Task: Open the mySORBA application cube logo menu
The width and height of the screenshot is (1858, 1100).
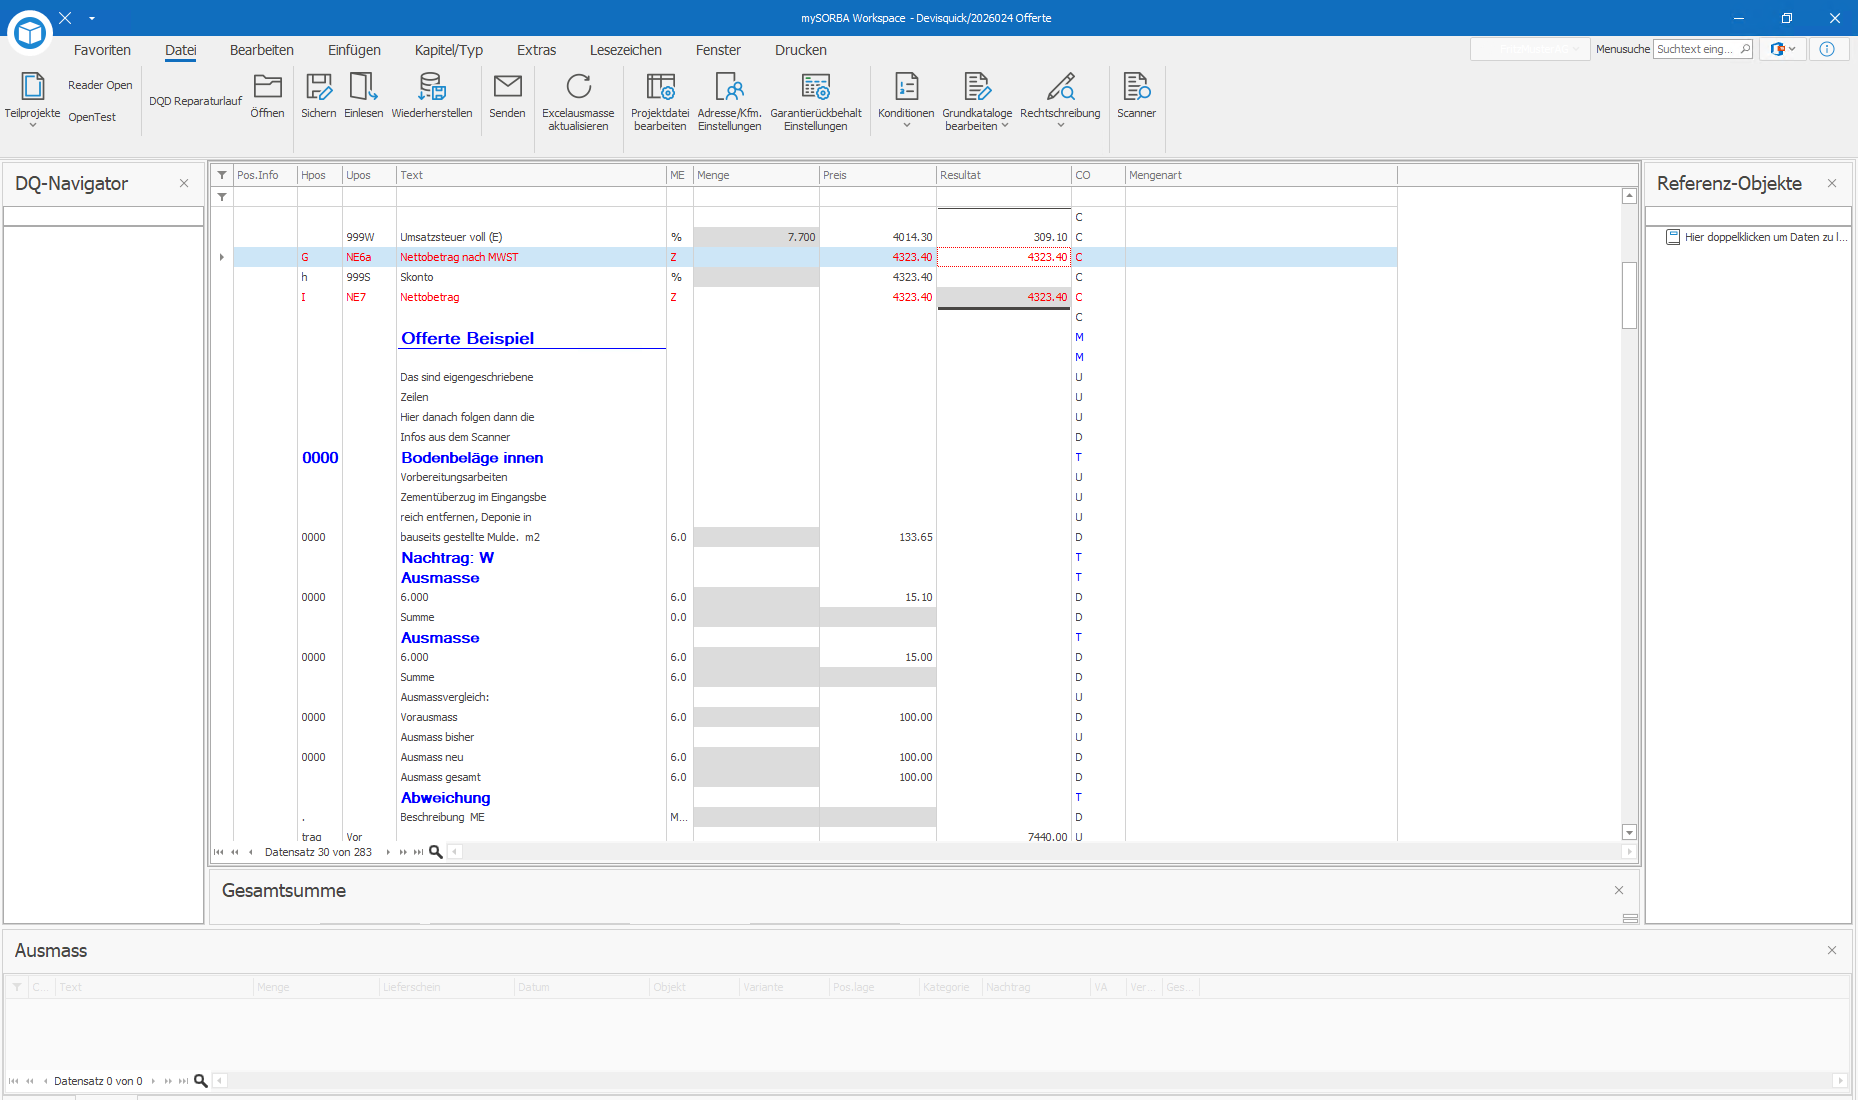Action: (x=30, y=32)
